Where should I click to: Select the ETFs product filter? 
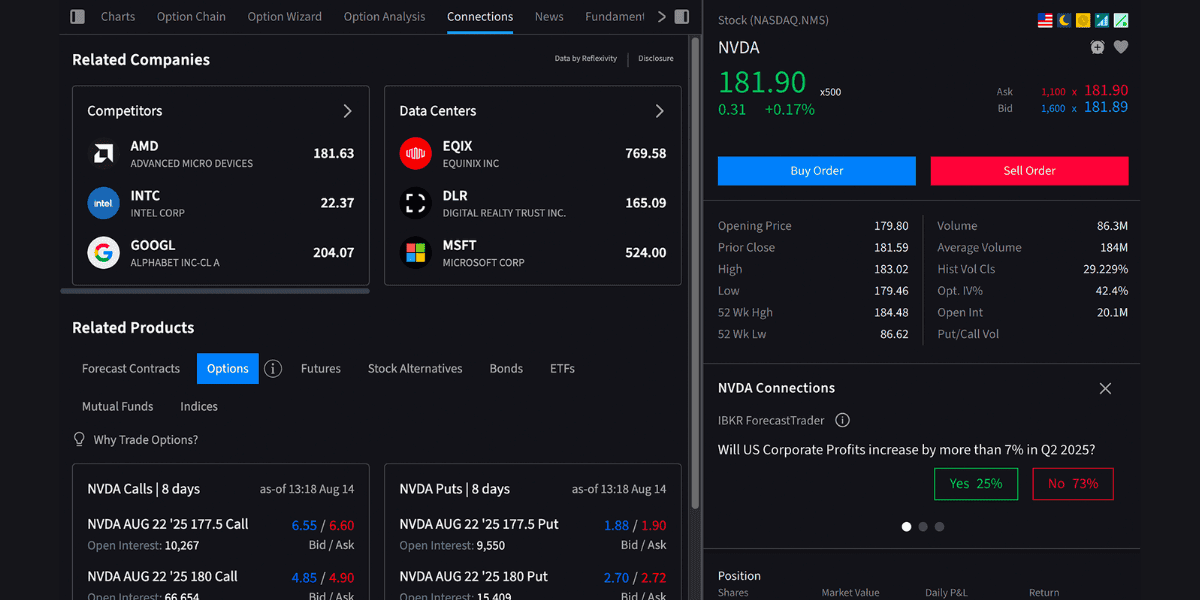coord(562,369)
